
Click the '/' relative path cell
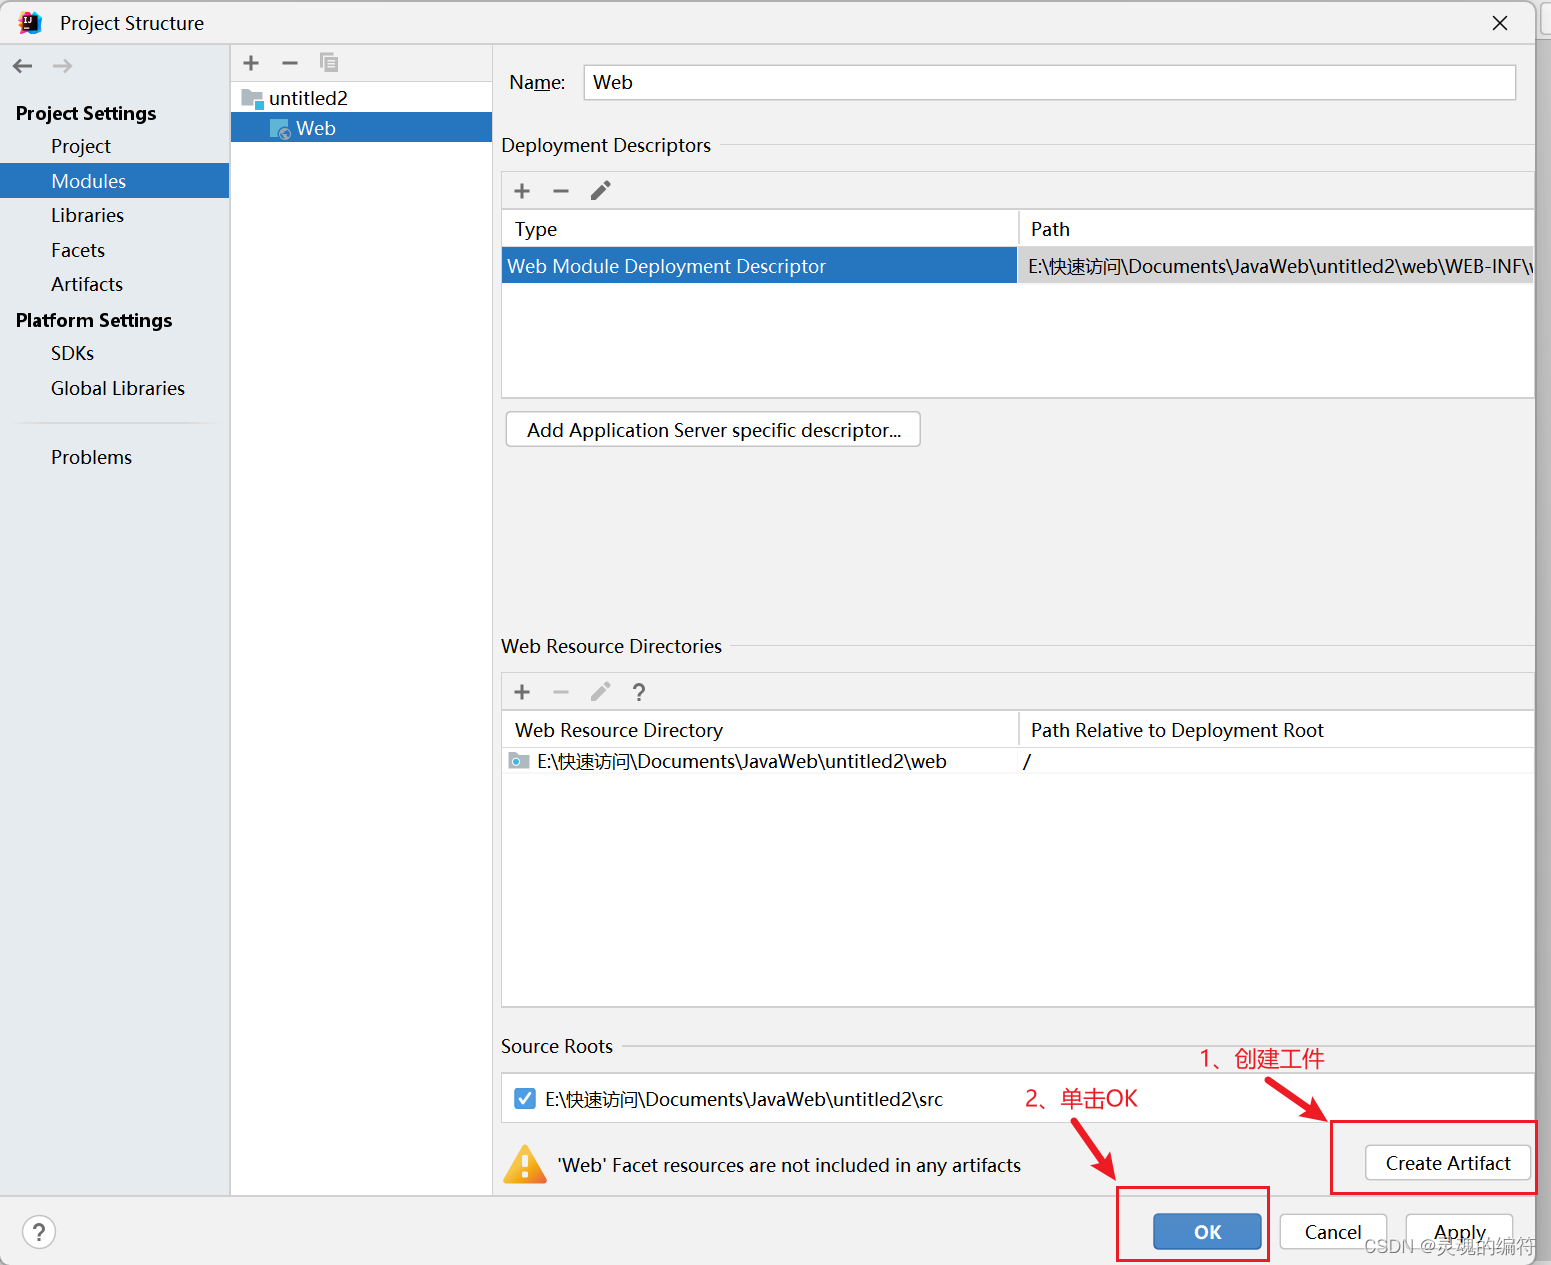click(x=1276, y=761)
